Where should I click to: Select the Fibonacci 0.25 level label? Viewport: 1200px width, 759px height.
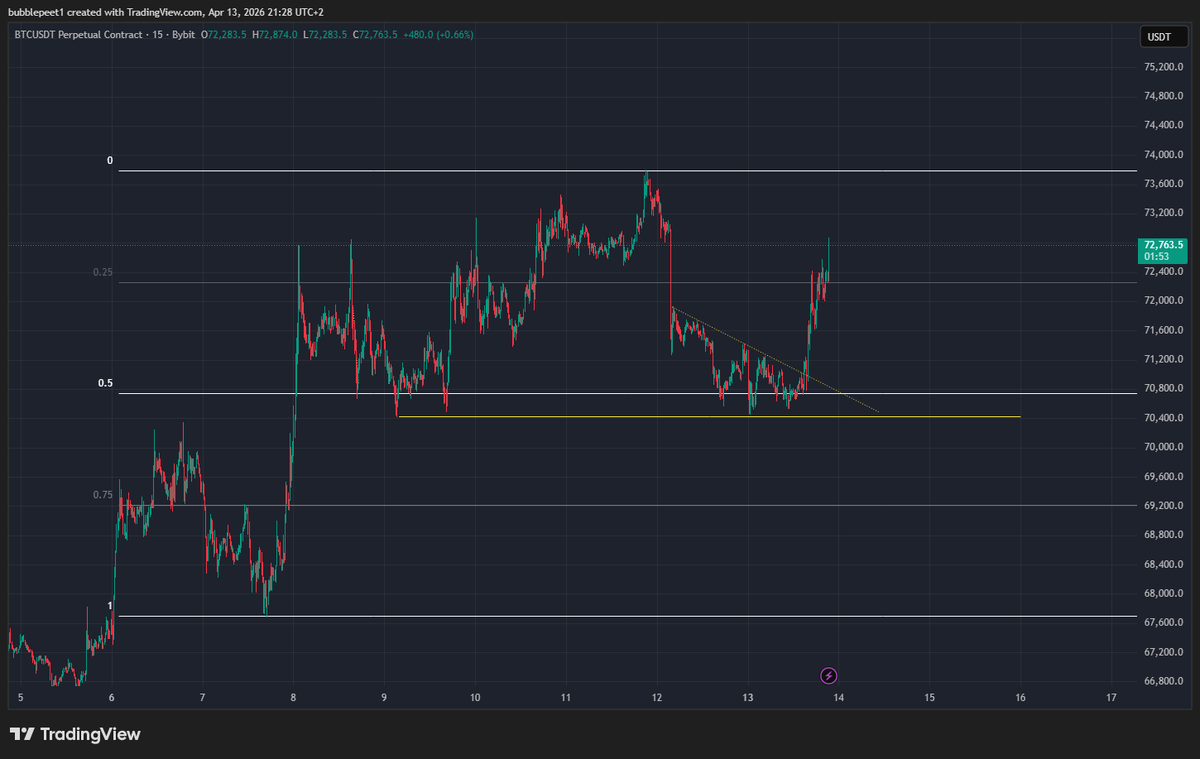point(103,272)
